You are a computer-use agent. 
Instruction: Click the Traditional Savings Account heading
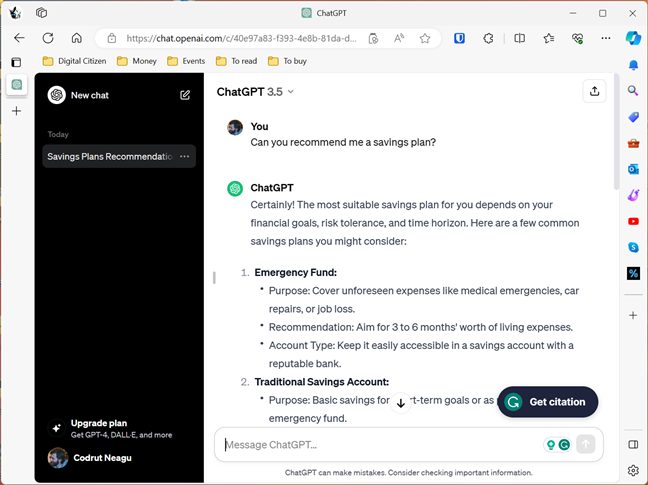click(x=322, y=382)
